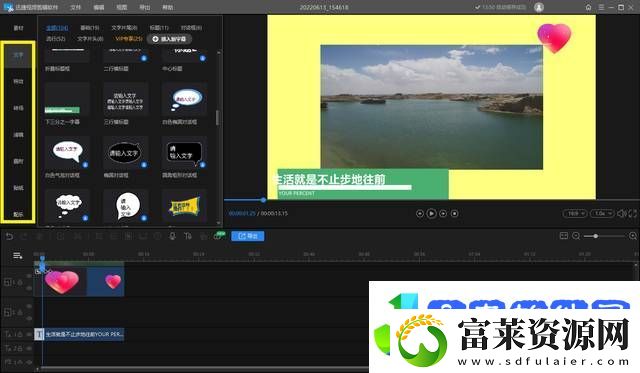Start voice recording with the microphone icon
The width and height of the screenshot is (640, 373).
pyautogui.click(x=172, y=236)
